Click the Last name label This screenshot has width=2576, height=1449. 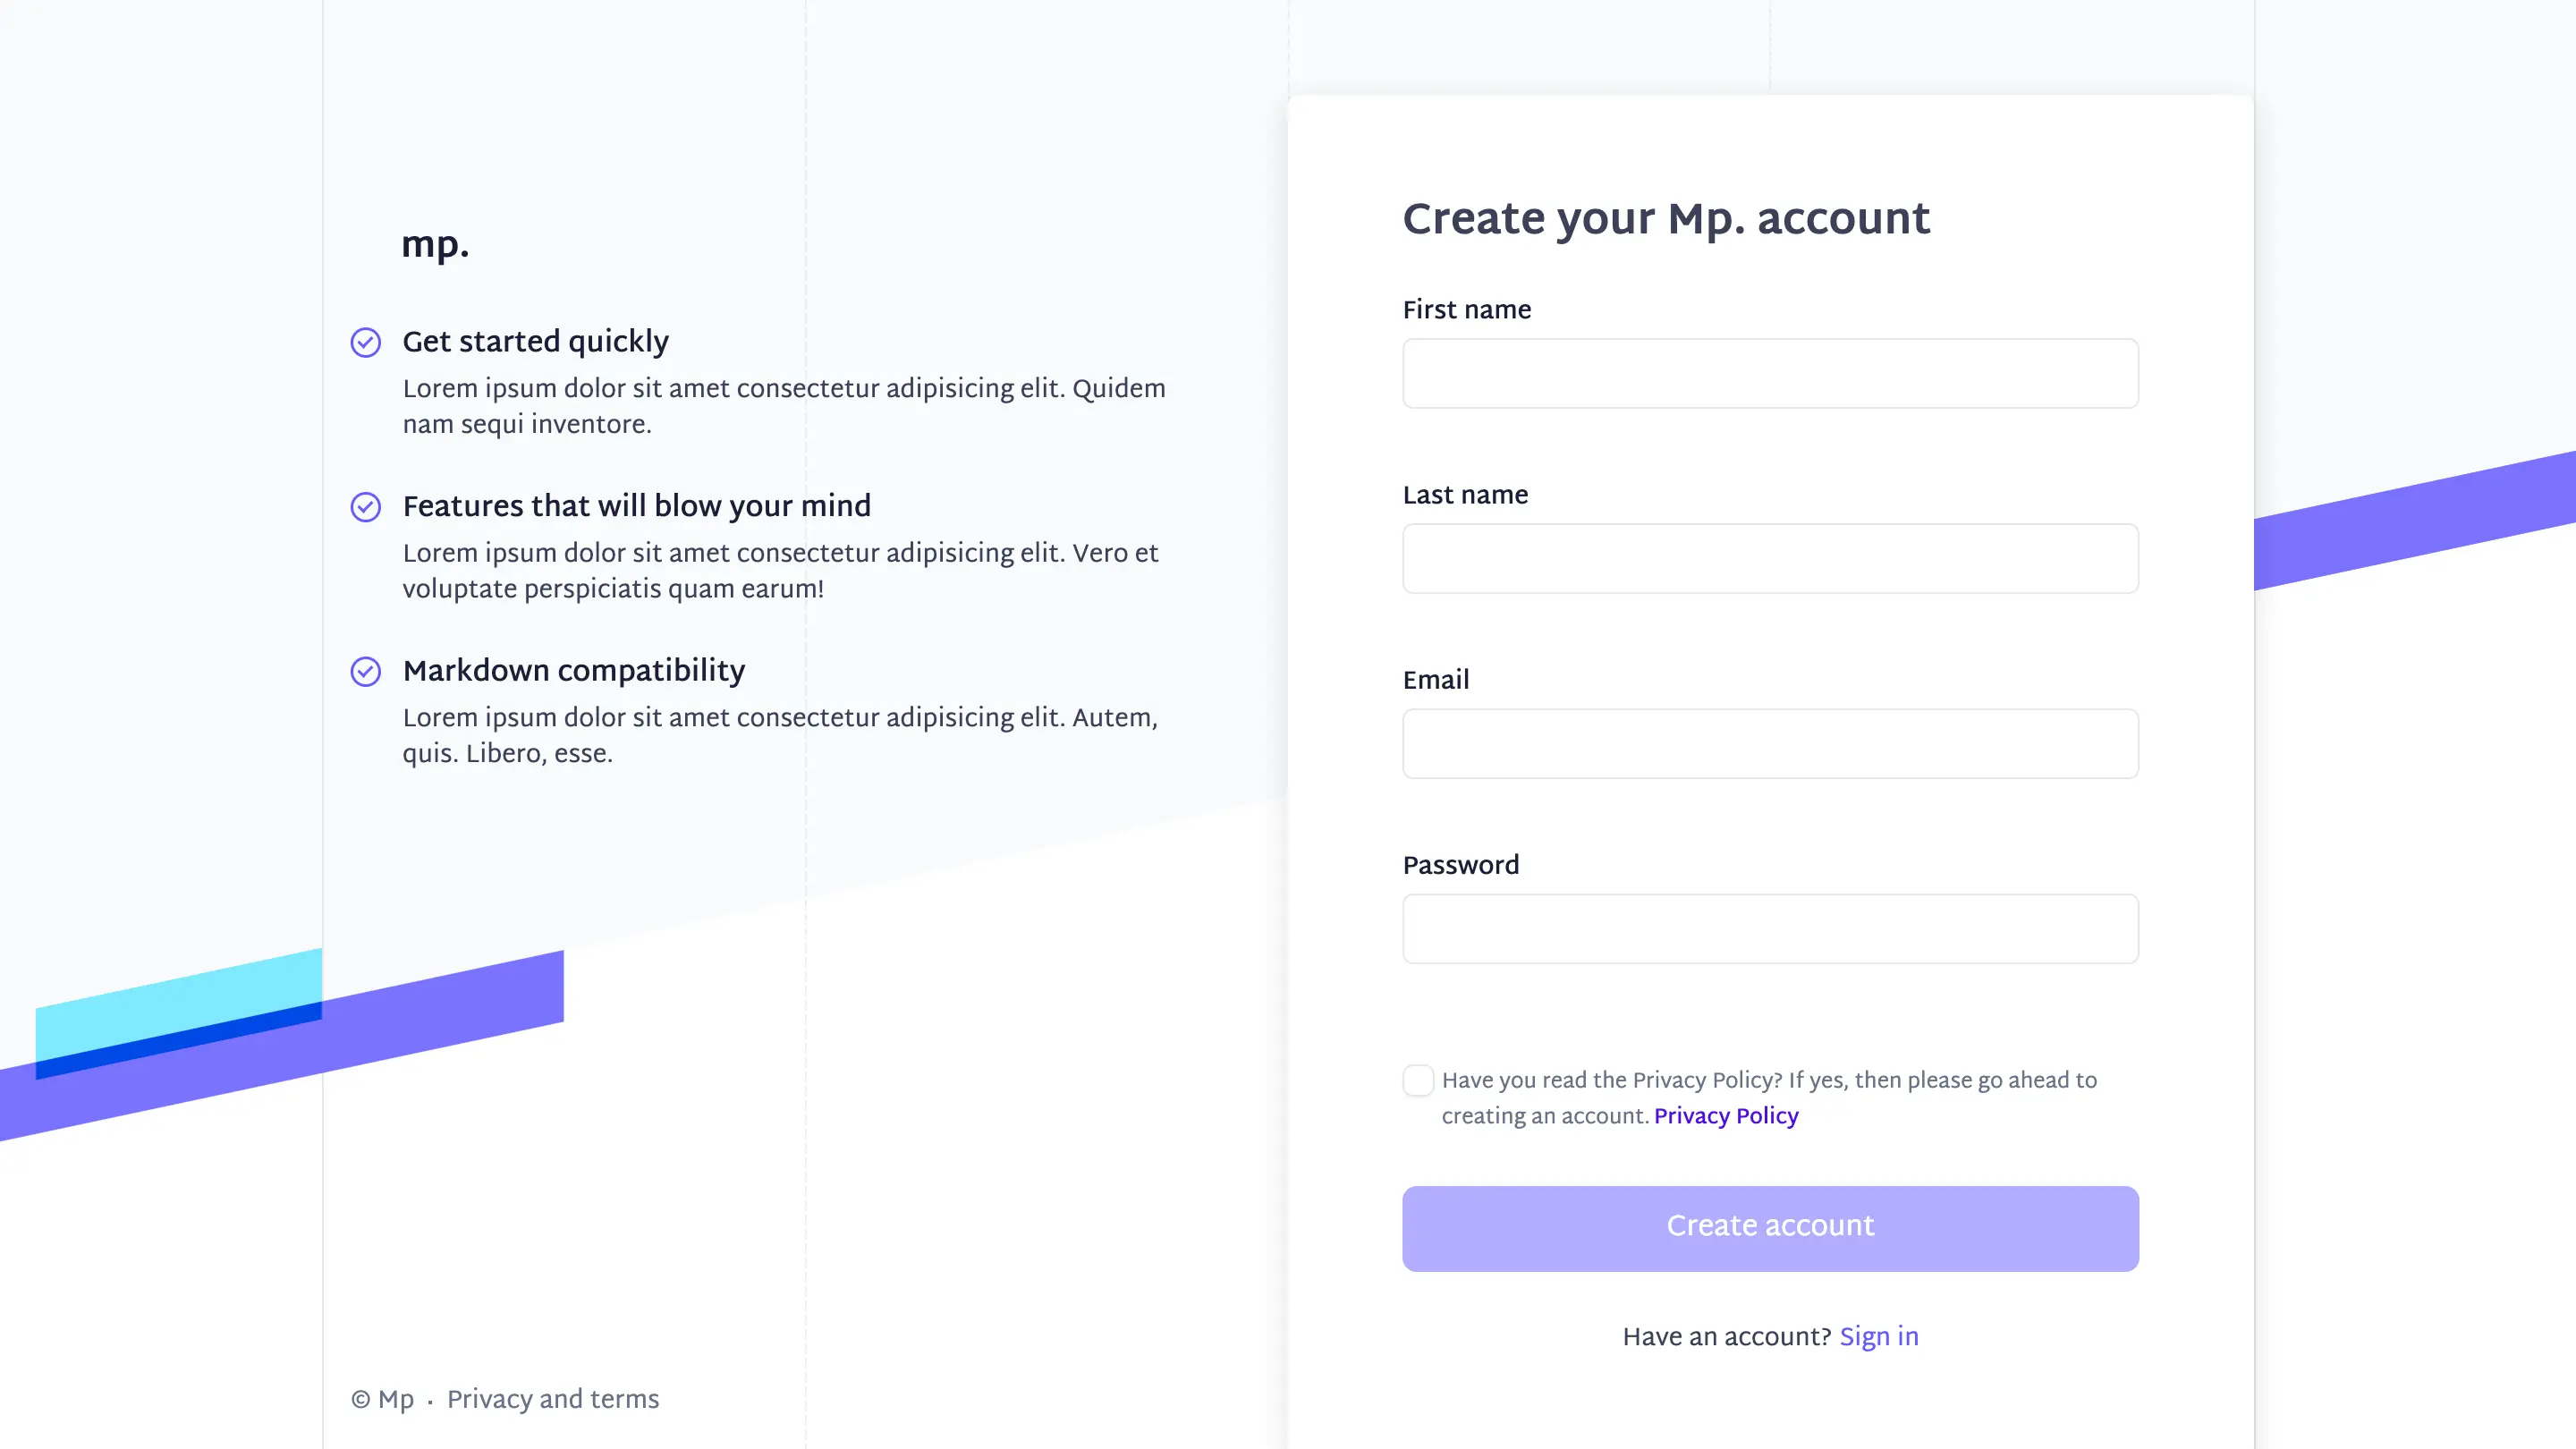click(x=1465, y=495)
